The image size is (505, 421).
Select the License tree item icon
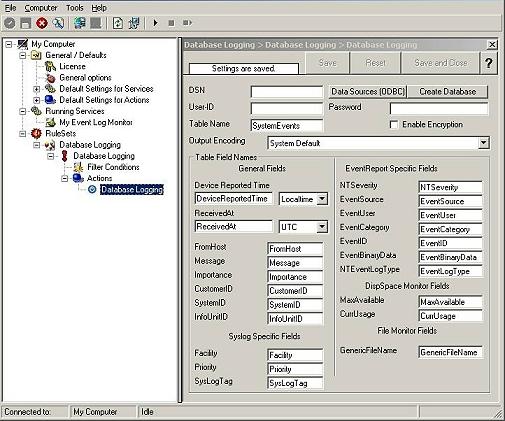coord(50,67)
